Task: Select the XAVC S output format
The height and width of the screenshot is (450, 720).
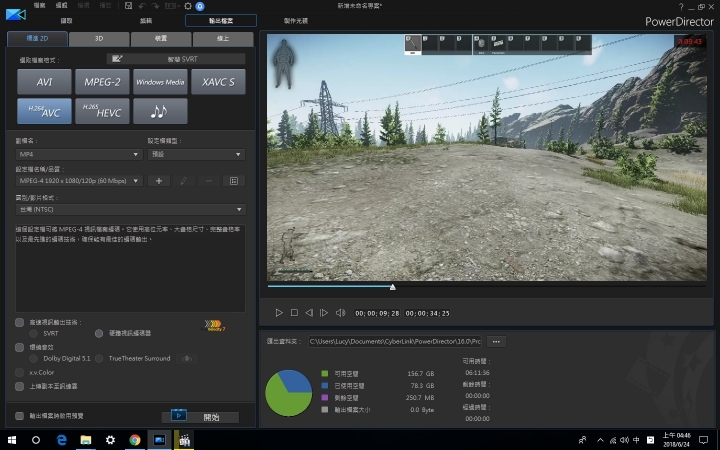Action: [218, 82]
